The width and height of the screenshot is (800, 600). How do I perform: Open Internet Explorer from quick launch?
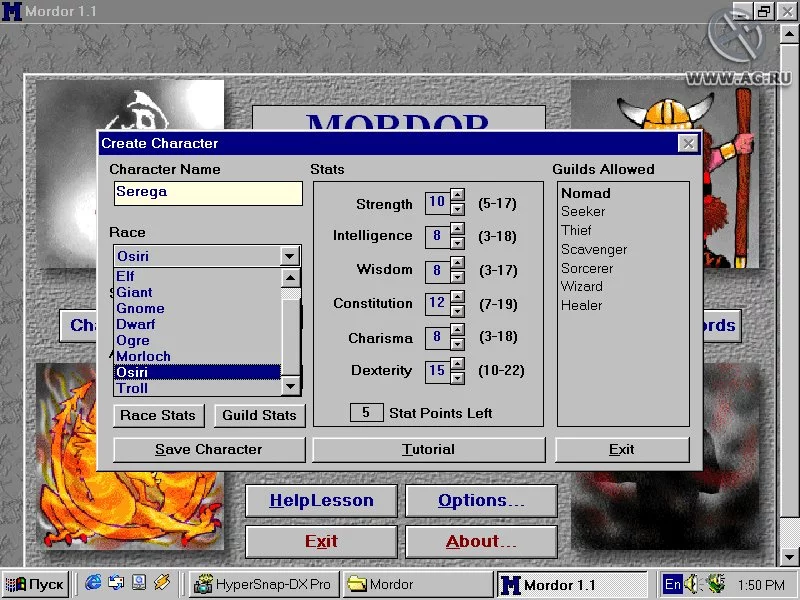(x=93, y=583)
